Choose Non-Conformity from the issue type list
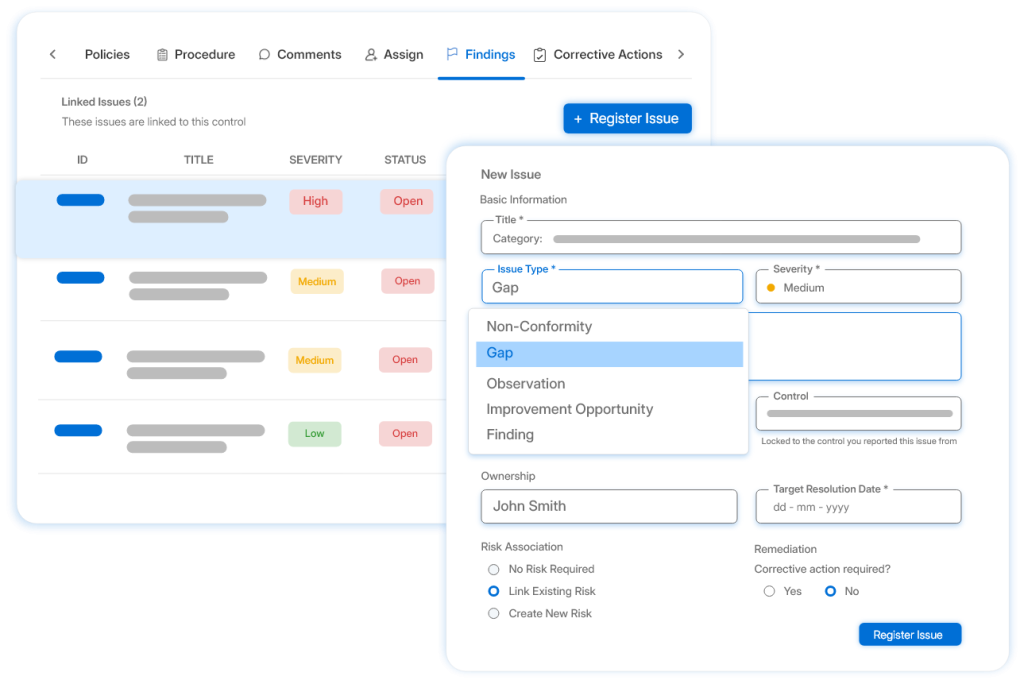The height and width of the screenshot is (684, 1024). pyautogui.click(x=609, y=327)
